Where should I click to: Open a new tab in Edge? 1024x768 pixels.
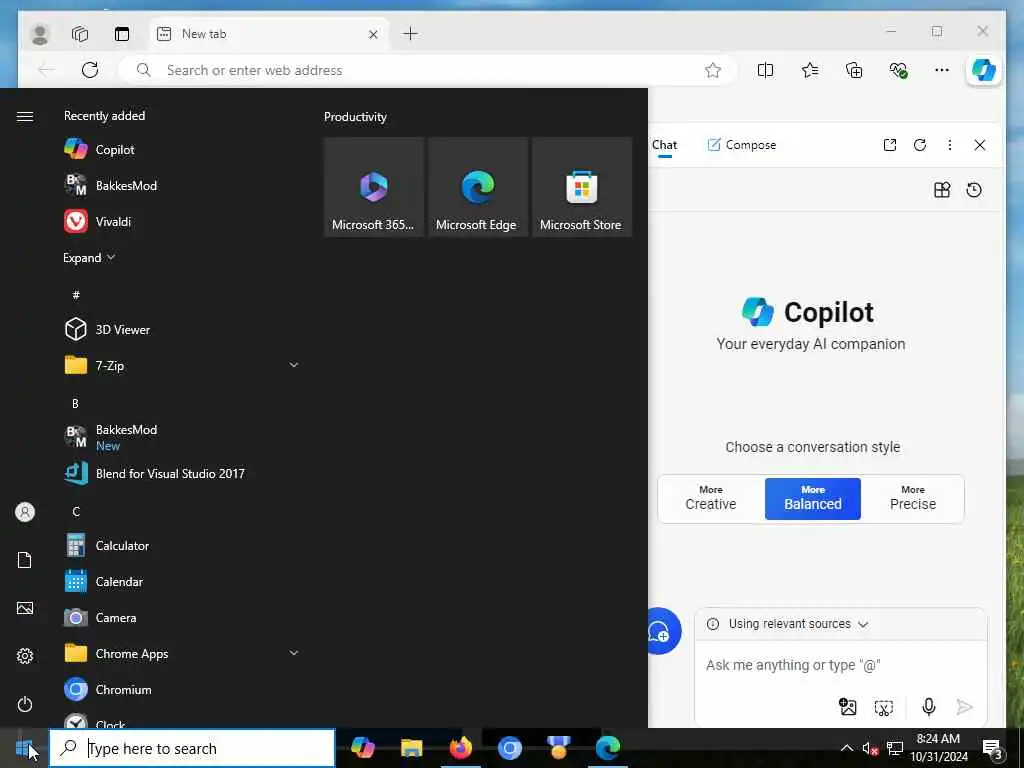[x=410, y=34]
